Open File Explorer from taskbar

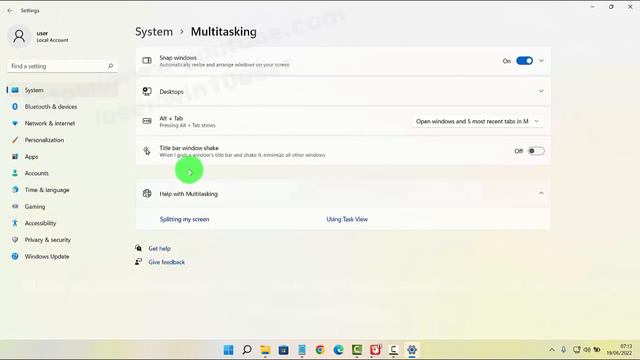[265, 350]
